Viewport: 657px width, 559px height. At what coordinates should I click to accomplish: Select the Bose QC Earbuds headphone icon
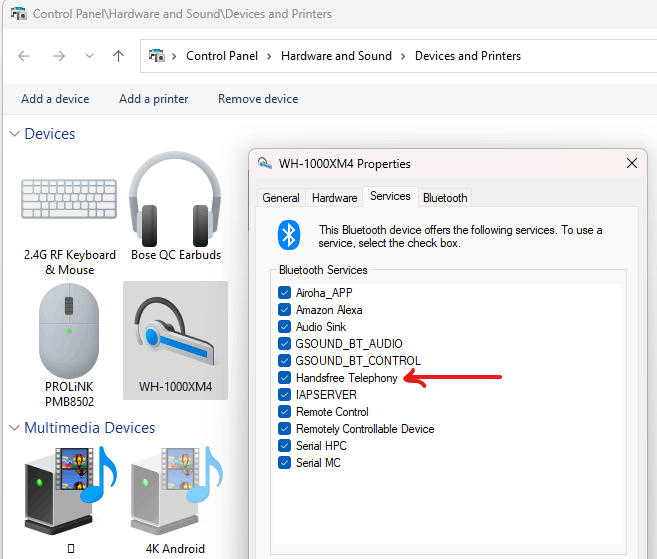[175, 199]
